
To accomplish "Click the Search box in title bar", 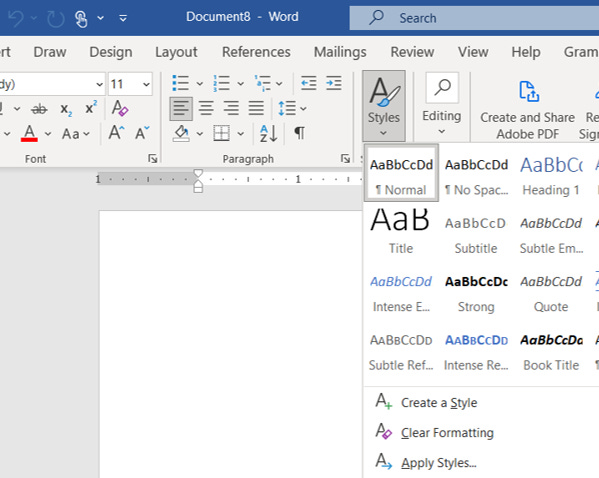I will coord(474,18).
